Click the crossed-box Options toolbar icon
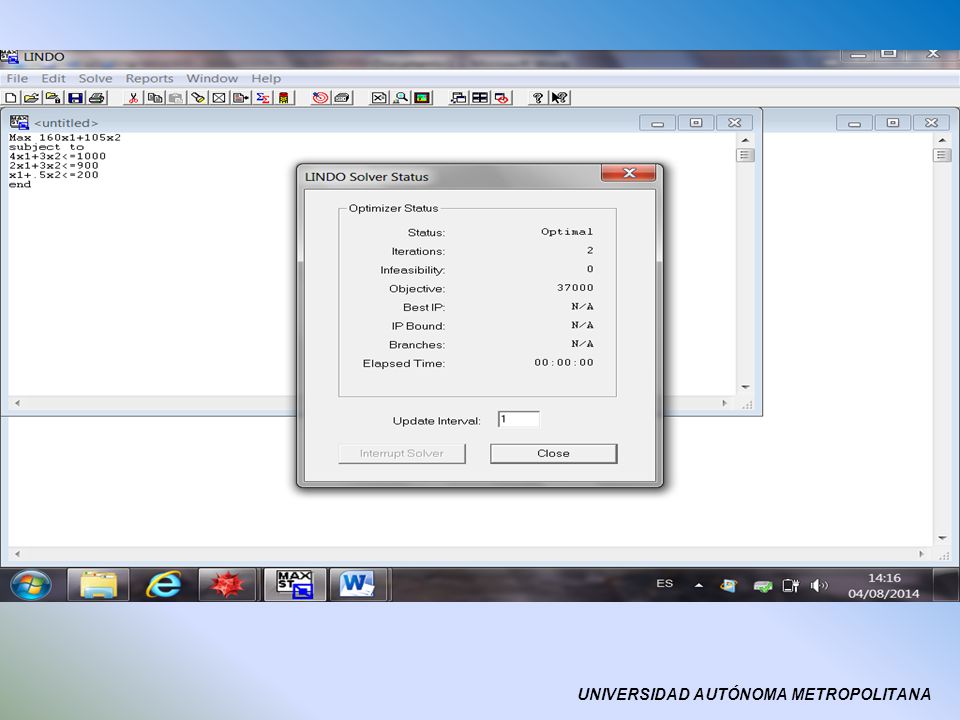960x720 pixels. (x=219, y=98)
